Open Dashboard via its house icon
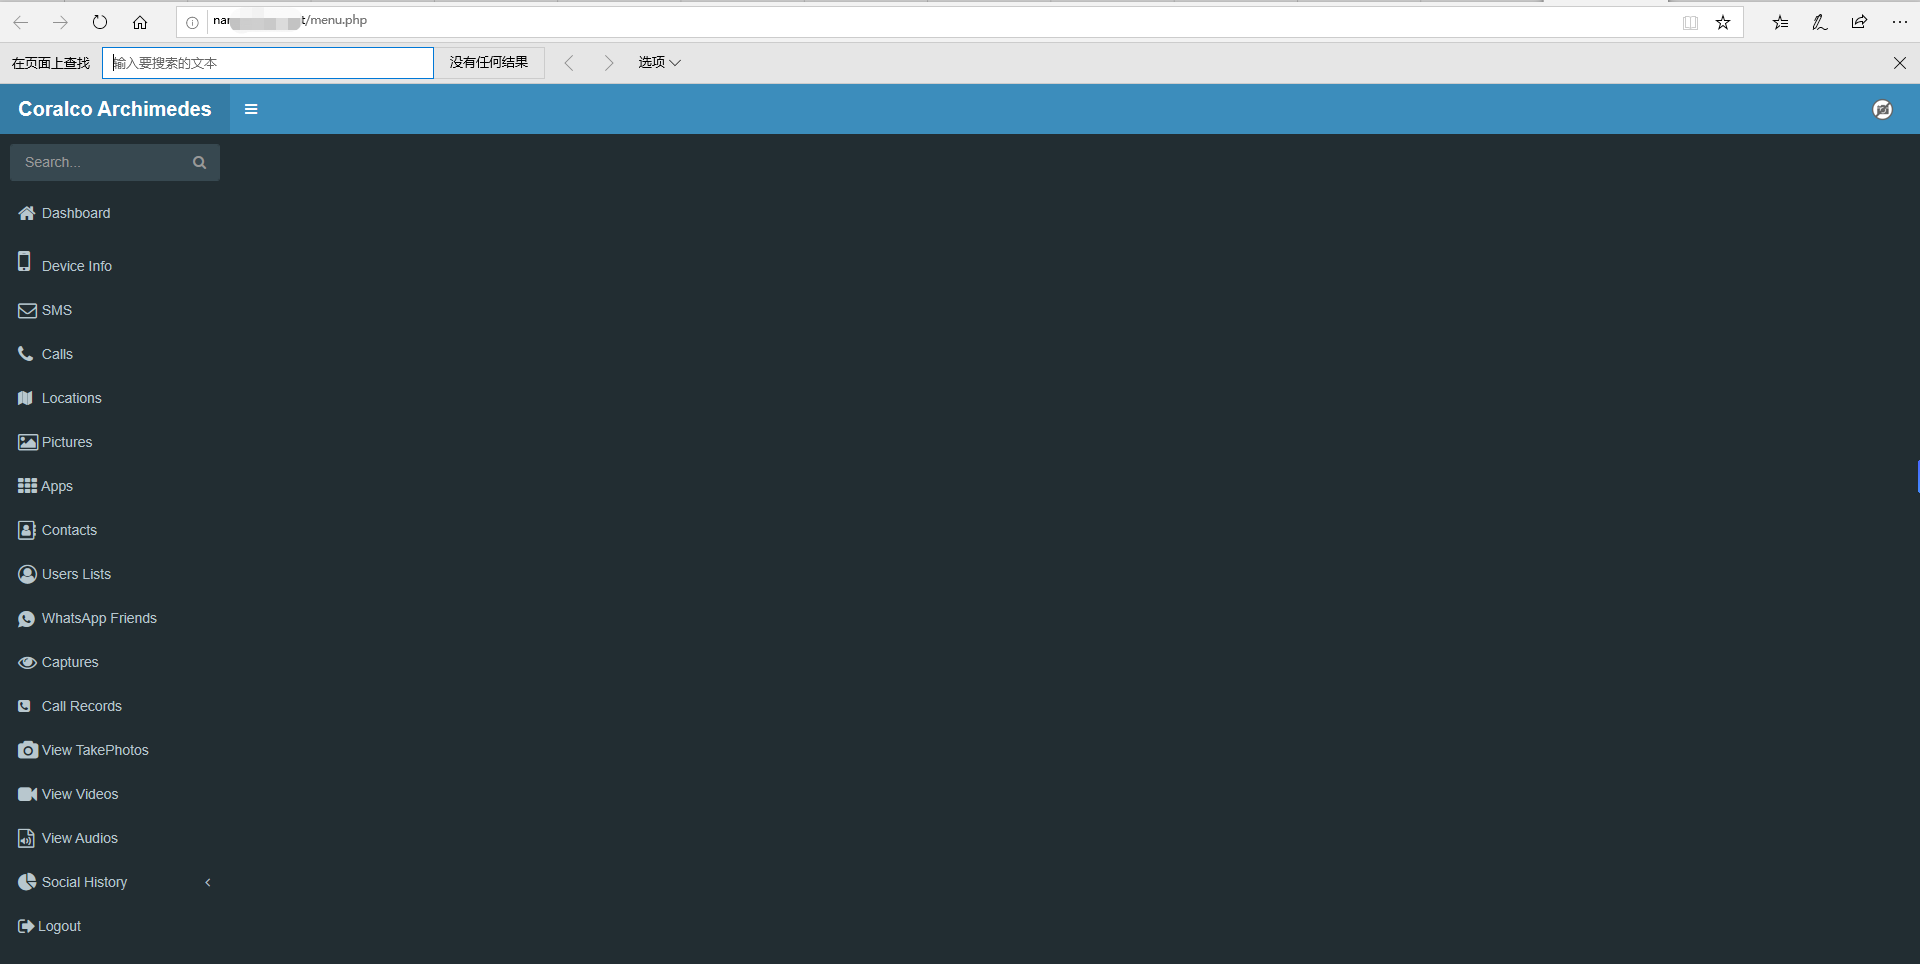Viewport: 1920px width, 964px height. 27,213
